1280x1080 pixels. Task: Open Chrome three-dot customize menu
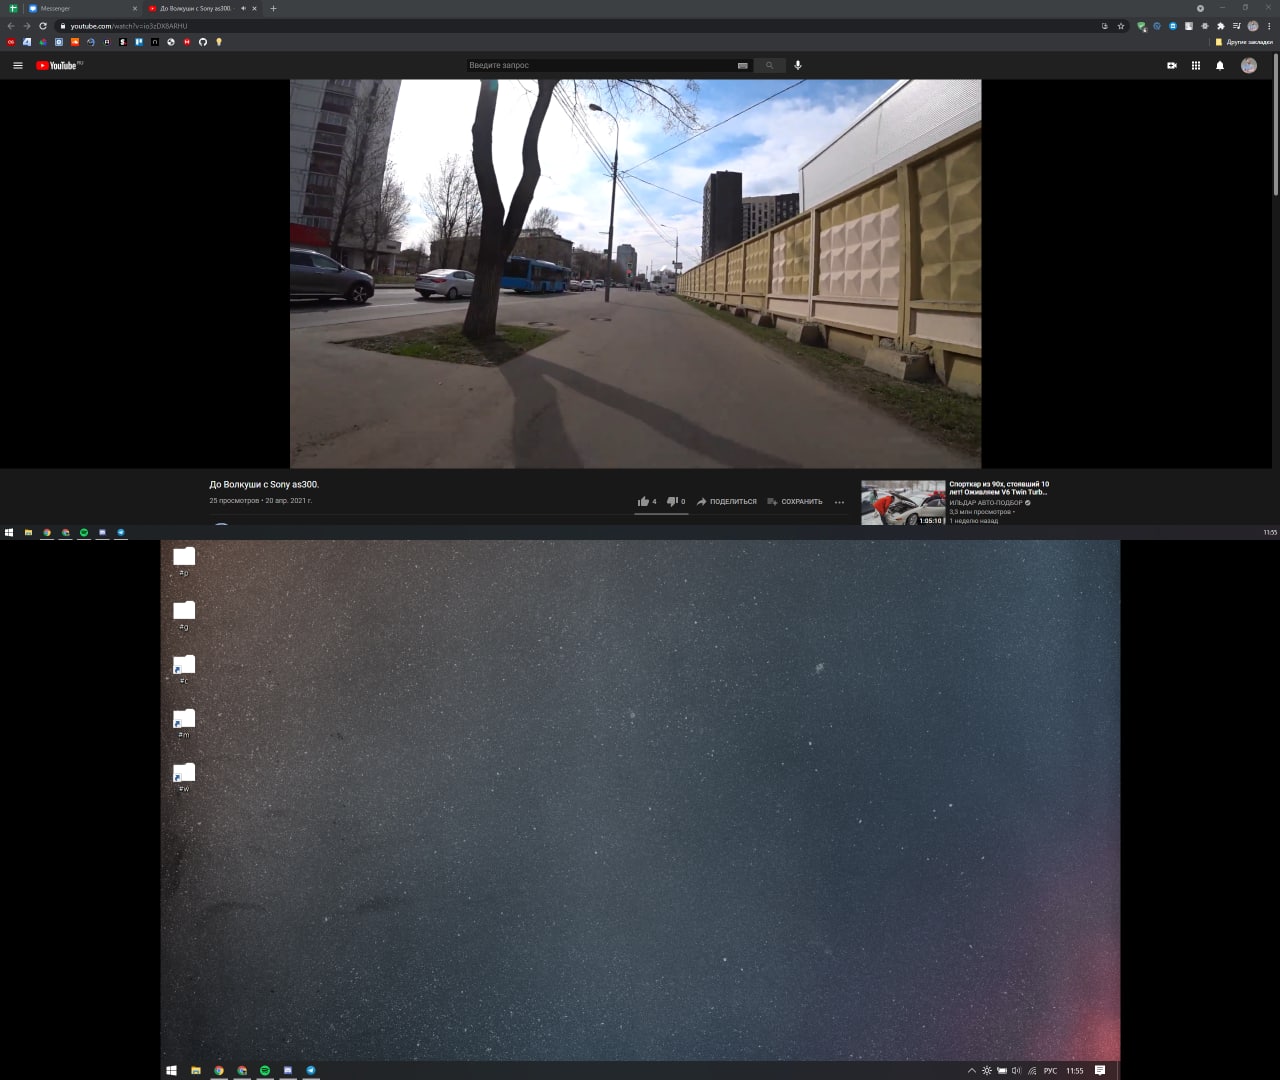click(1269, 26)
